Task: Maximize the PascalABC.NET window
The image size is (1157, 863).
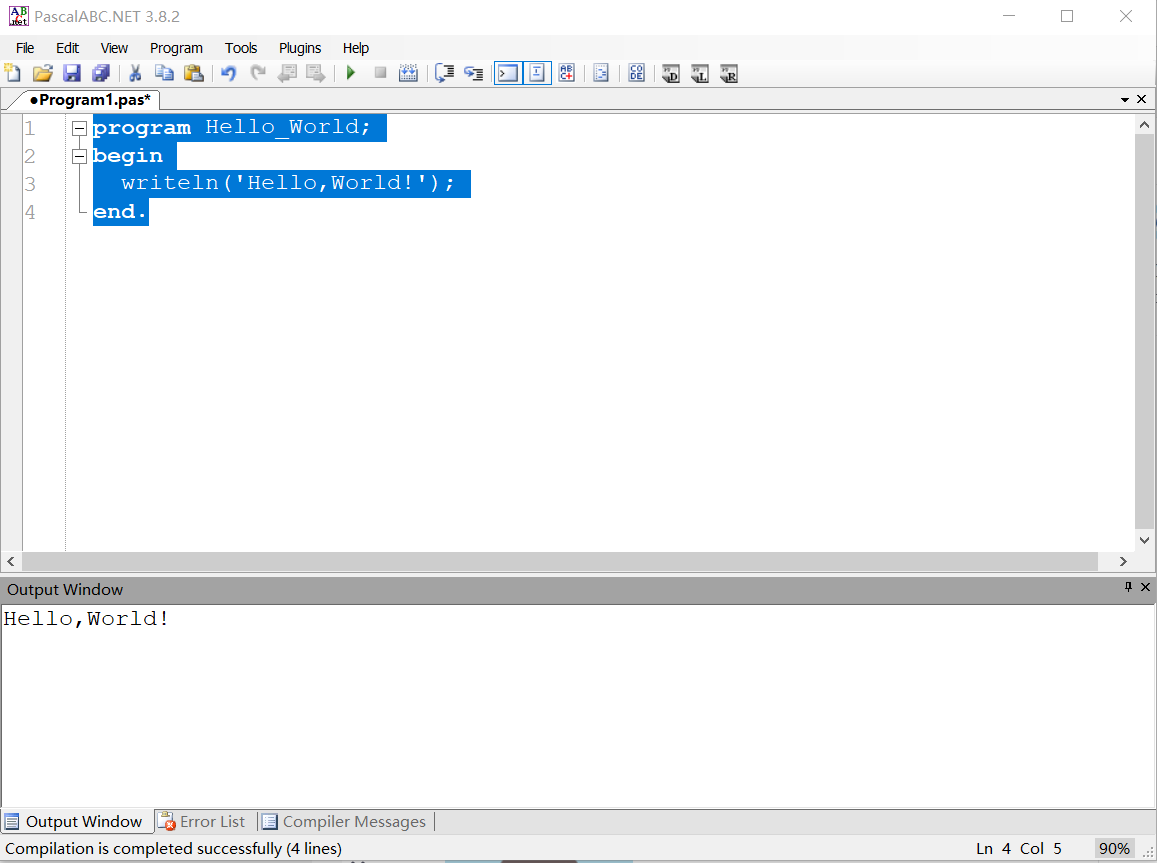Action: [1067, 16]
